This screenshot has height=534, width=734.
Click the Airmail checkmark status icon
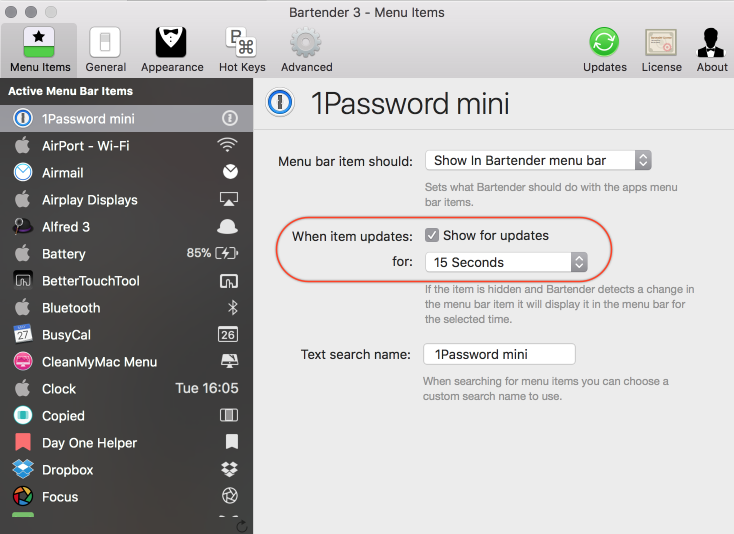point(230,172)
